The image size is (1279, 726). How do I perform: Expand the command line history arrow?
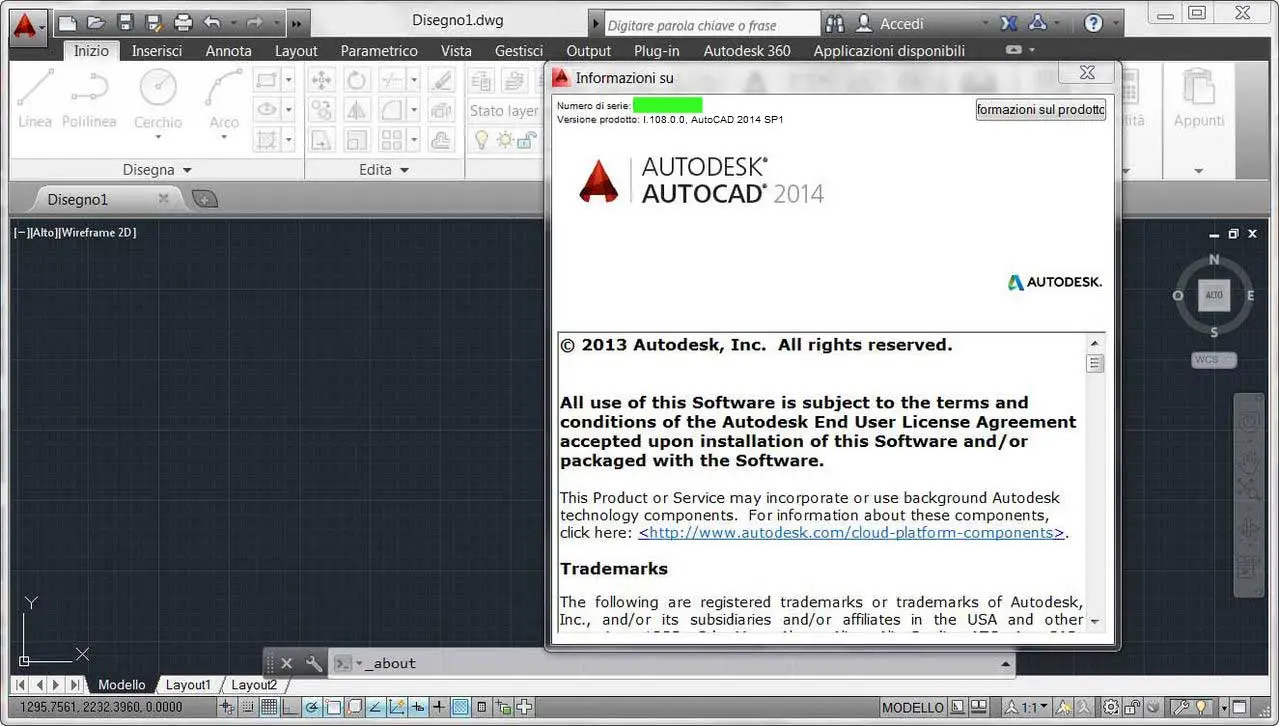pyautogui.click(x=1005, y=663)
